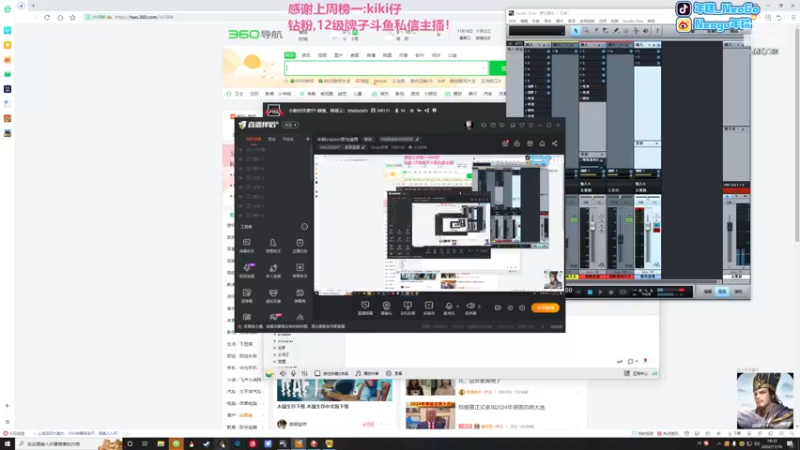Select the speaker listen tool in Studio One
Image resolution: width=800 pixels, height=450 pixels.
[x=645, y=31]
